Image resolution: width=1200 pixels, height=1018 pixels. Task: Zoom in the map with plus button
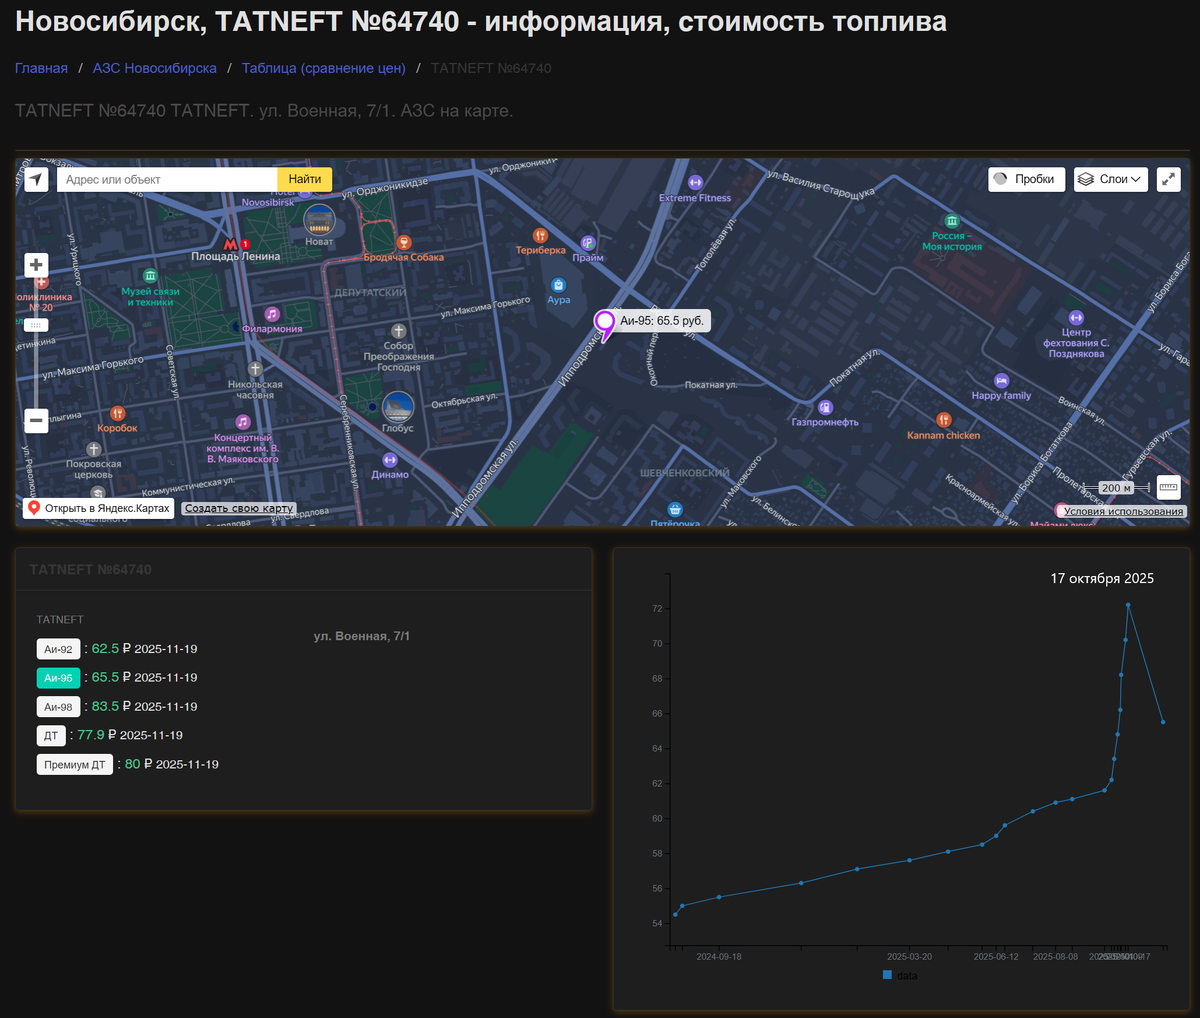[36, 265]
